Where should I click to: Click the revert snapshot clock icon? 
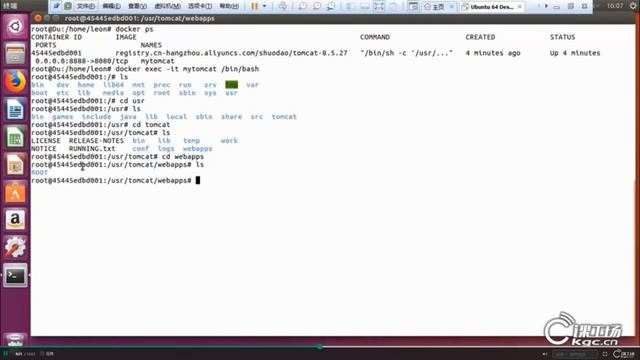click(x=317, y=6)
